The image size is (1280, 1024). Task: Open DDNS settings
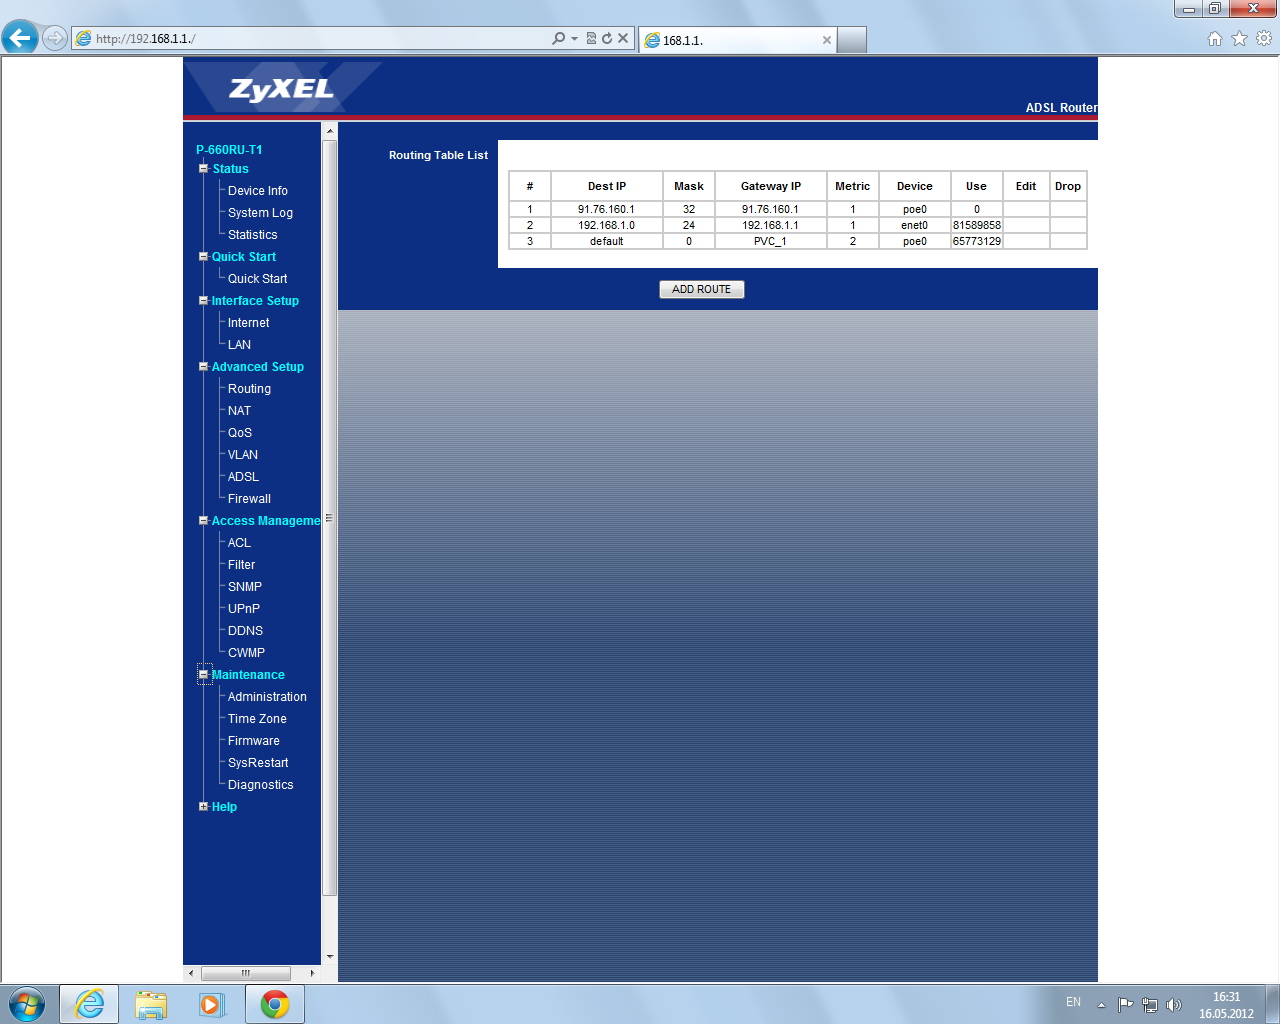click(x=245, y=631)
